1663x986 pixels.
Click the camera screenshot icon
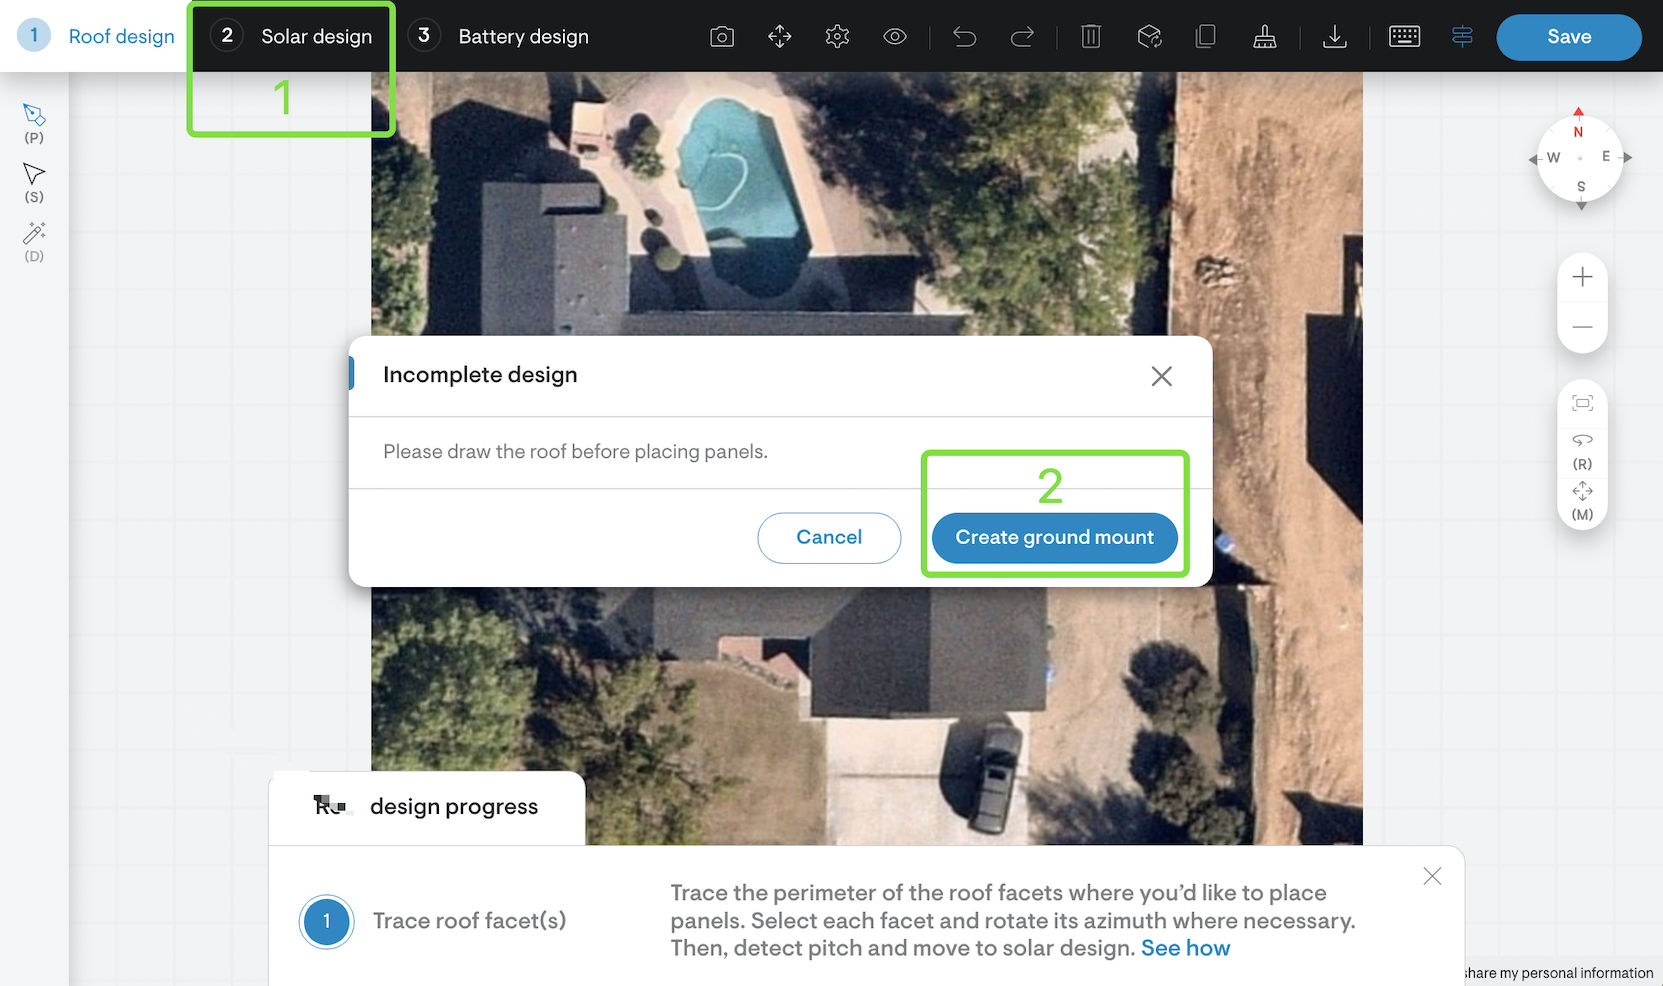click(721, 37)
